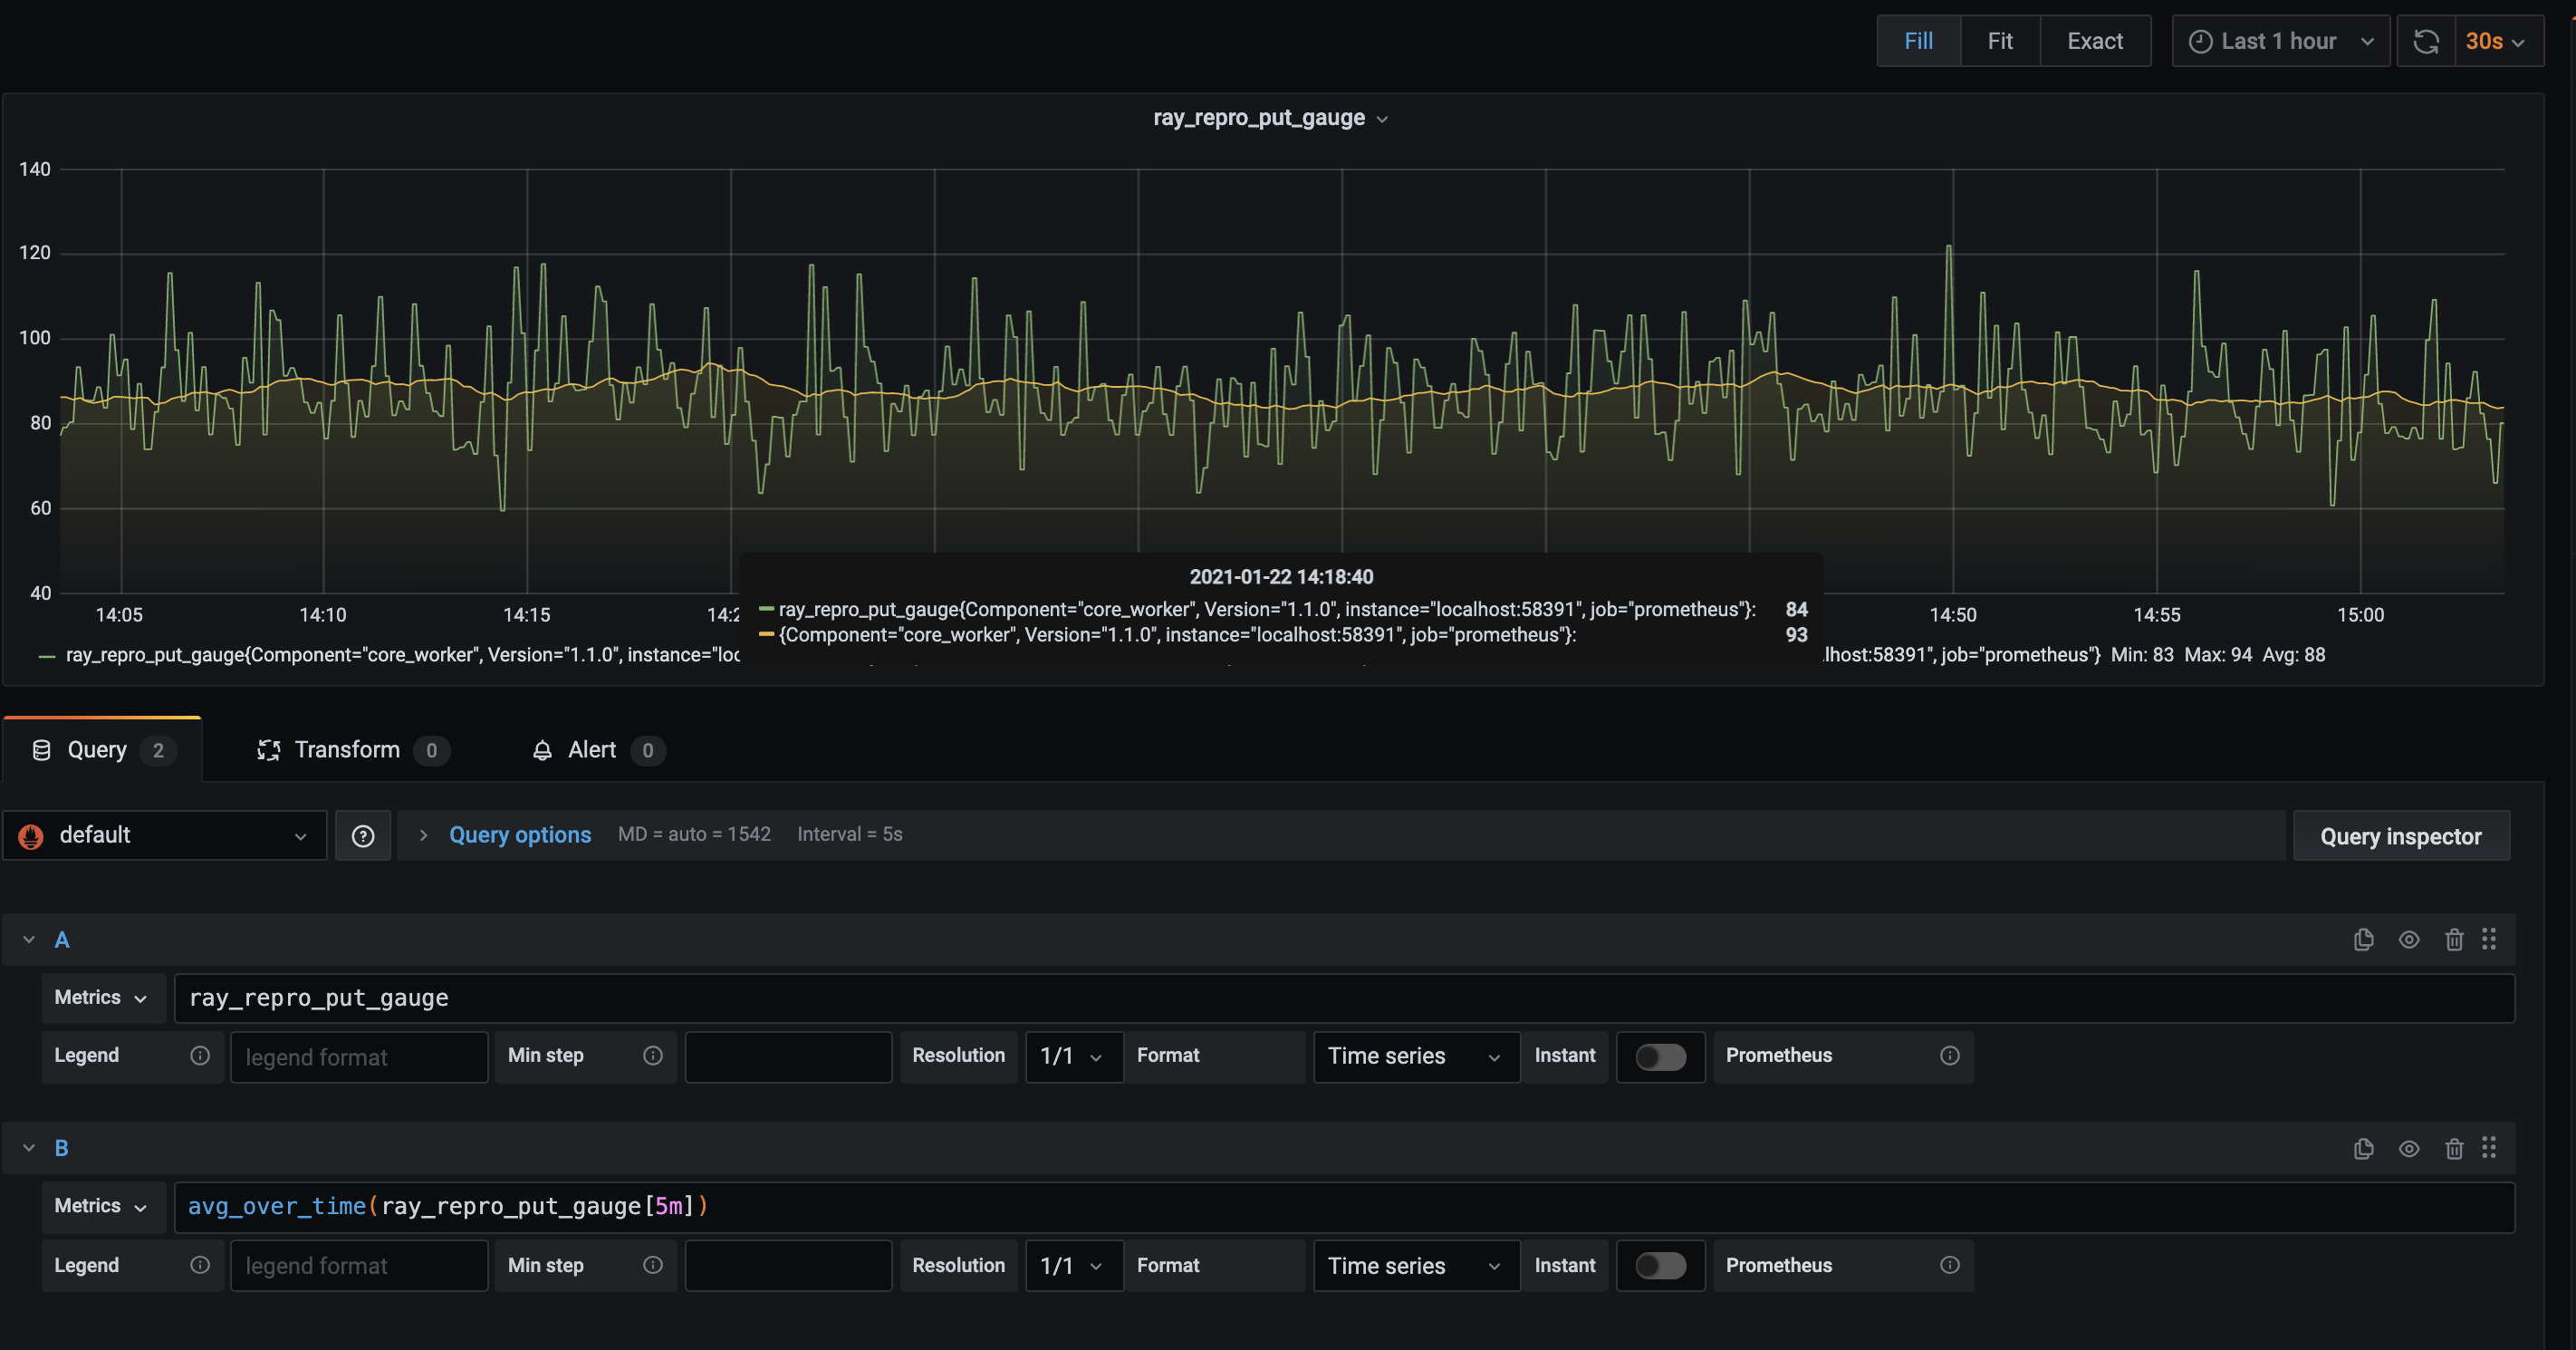This screenshot has height=1350, width=2576.
Task: Toggle Instant switch for query A
Action: tap(1660, 1056)
